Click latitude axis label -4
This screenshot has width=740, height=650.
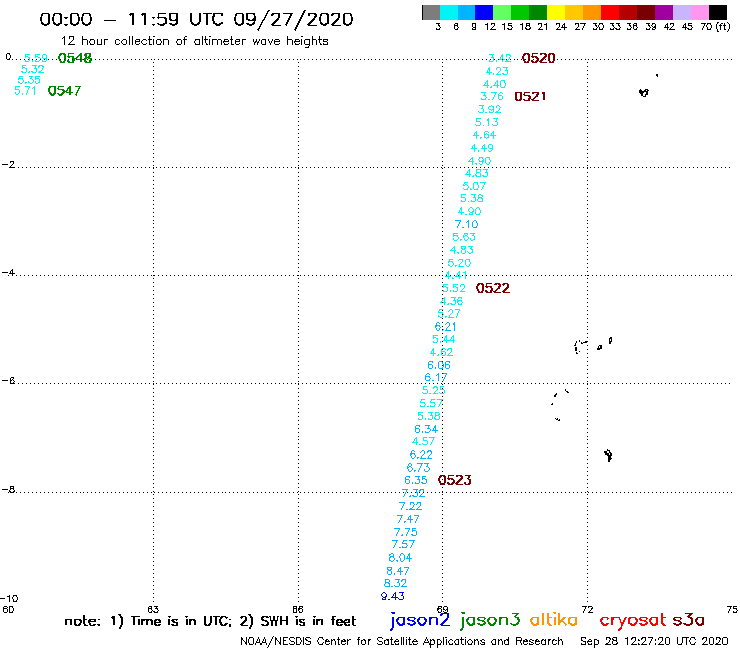(x=8, y=272)
